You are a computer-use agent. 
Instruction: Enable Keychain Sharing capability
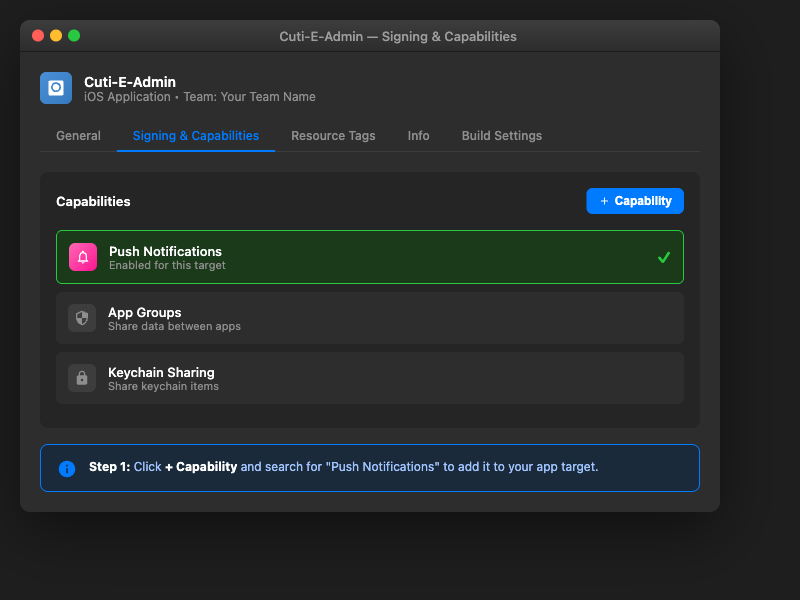[x=370, y=378]
